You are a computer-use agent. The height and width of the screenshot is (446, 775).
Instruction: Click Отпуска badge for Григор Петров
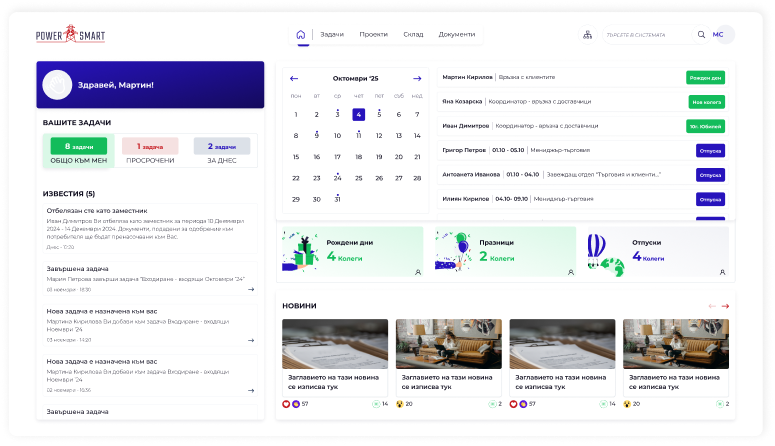pyautogui.click(x=710, y=151)
